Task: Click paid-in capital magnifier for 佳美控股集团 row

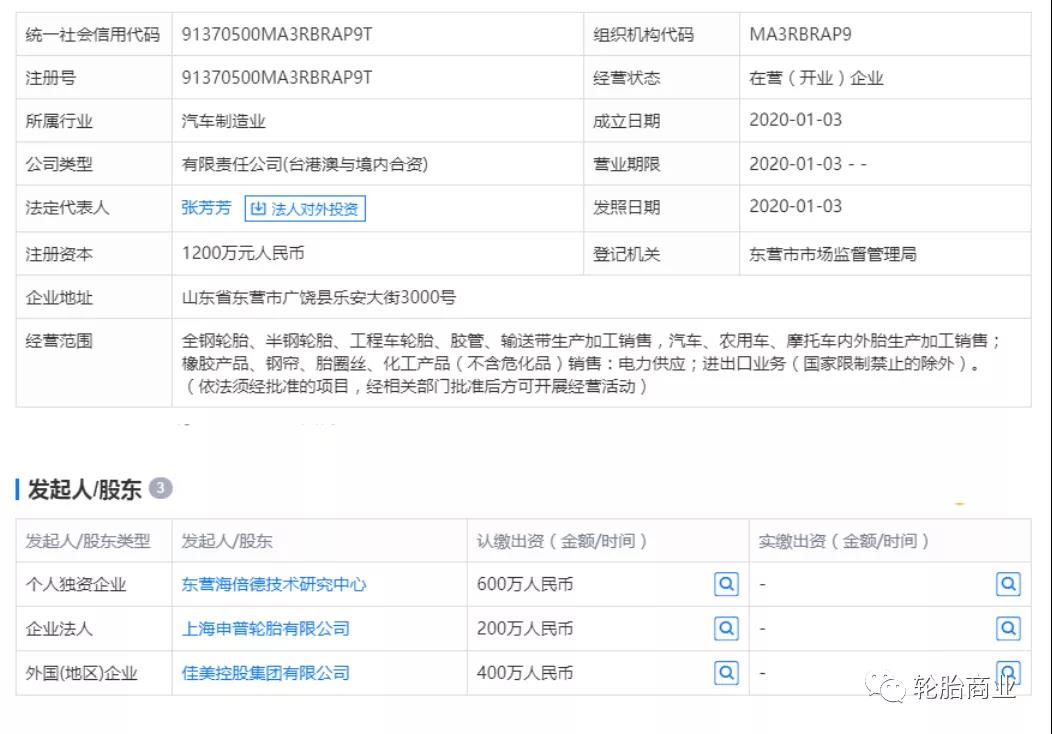Action: click(1008, 673)
